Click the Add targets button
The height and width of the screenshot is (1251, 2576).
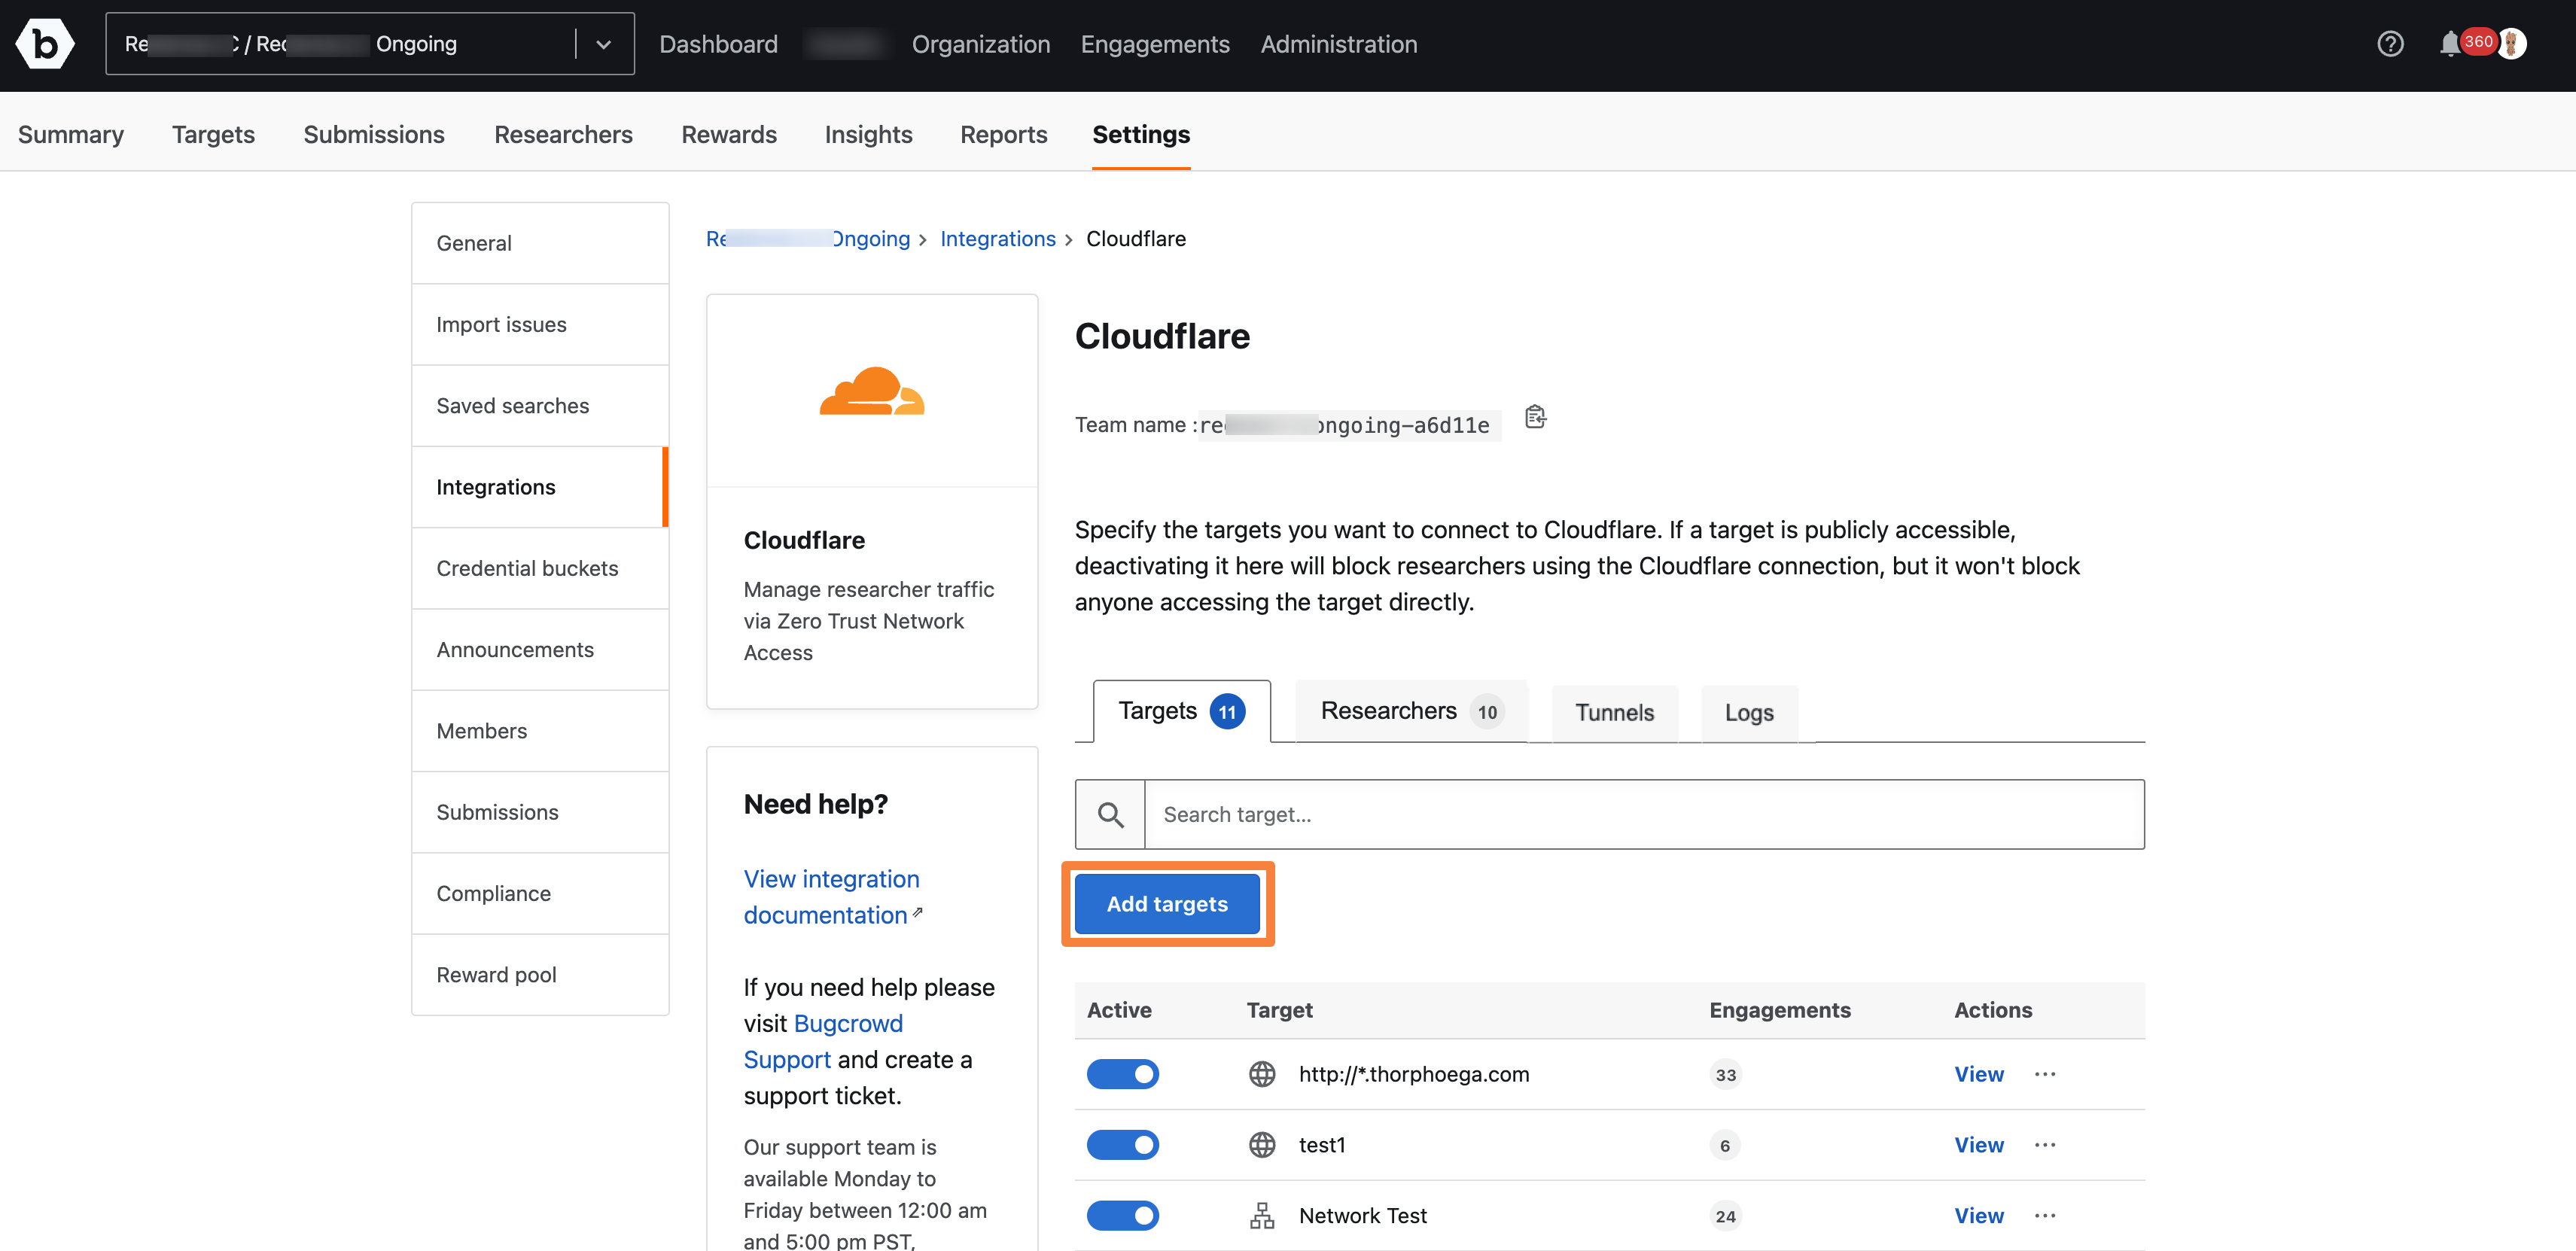point(1167,904)
